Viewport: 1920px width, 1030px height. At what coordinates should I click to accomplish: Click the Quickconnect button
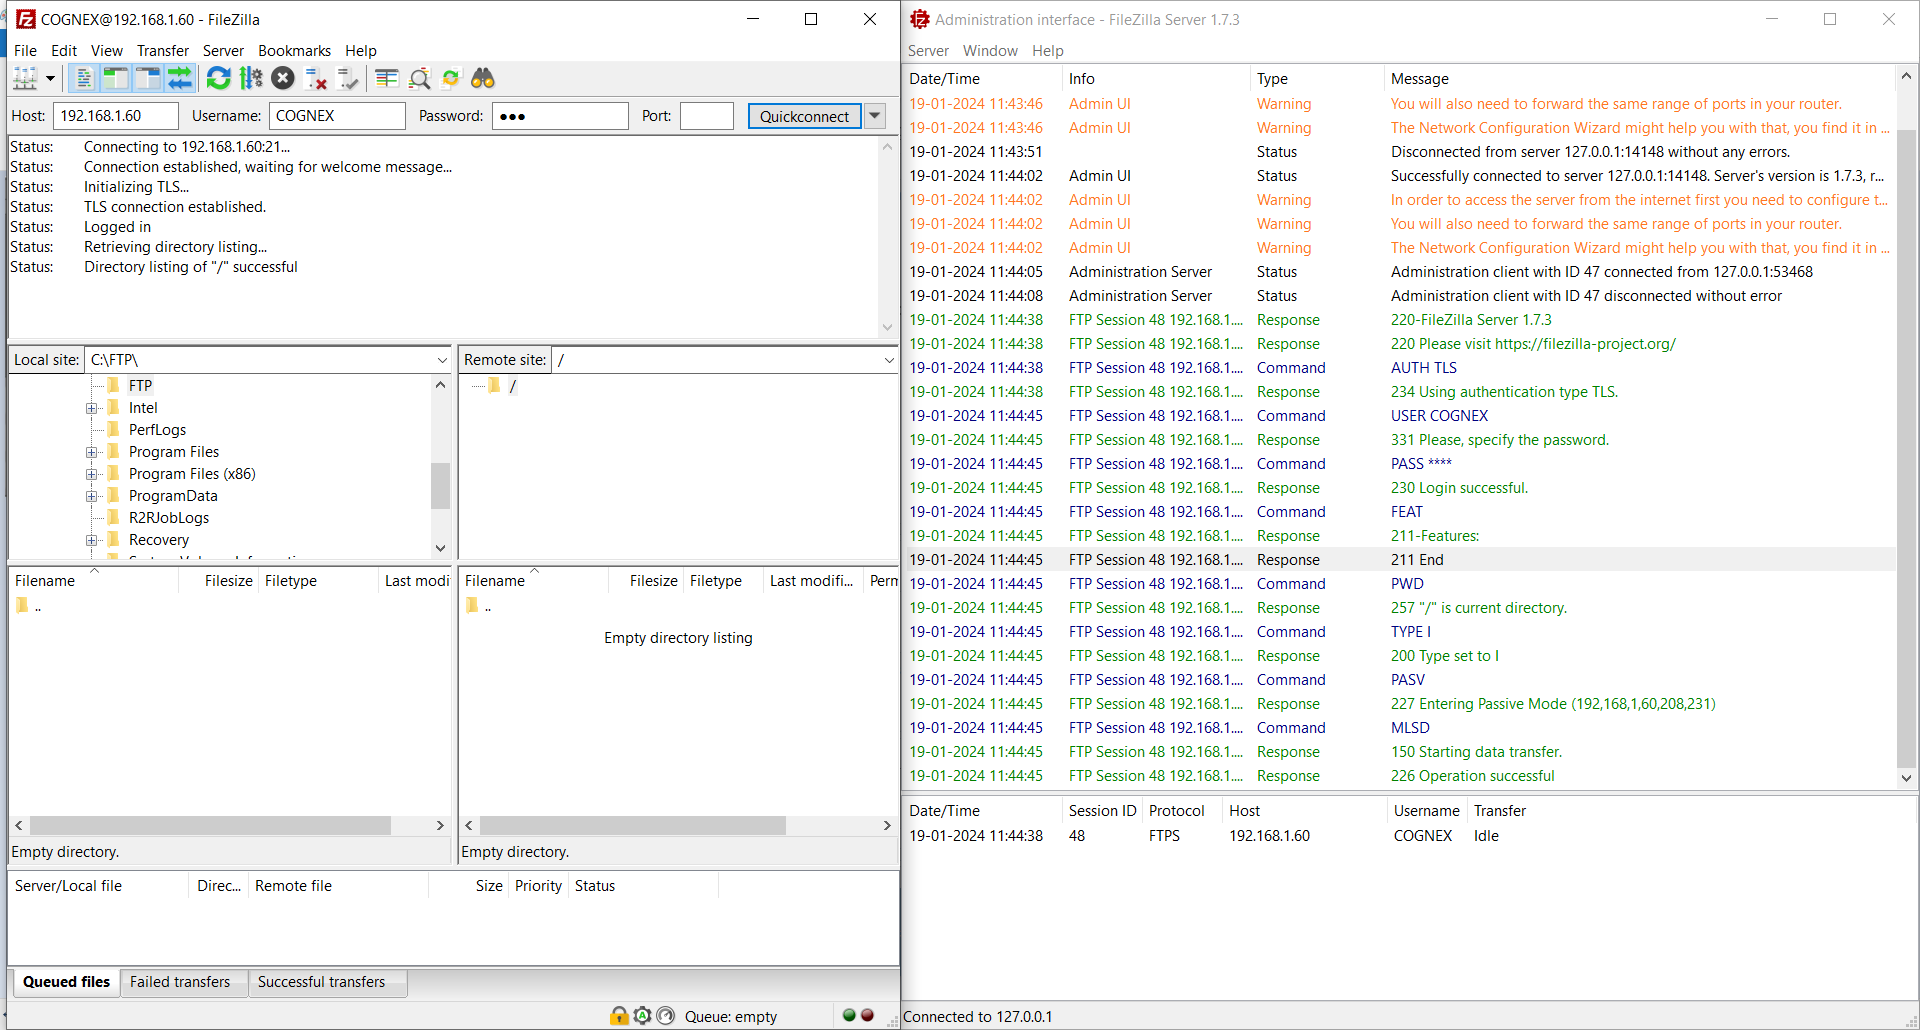click(804, 116)
